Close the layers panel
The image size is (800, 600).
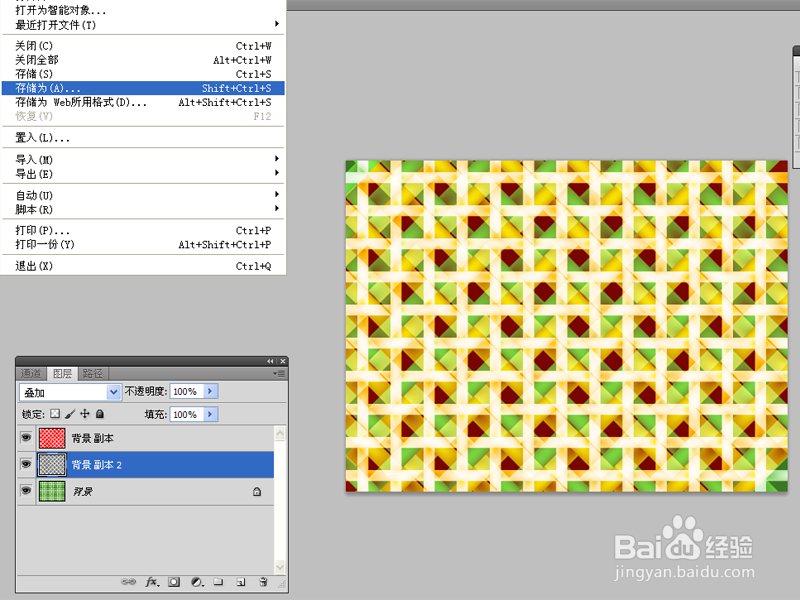click(283, 361)
